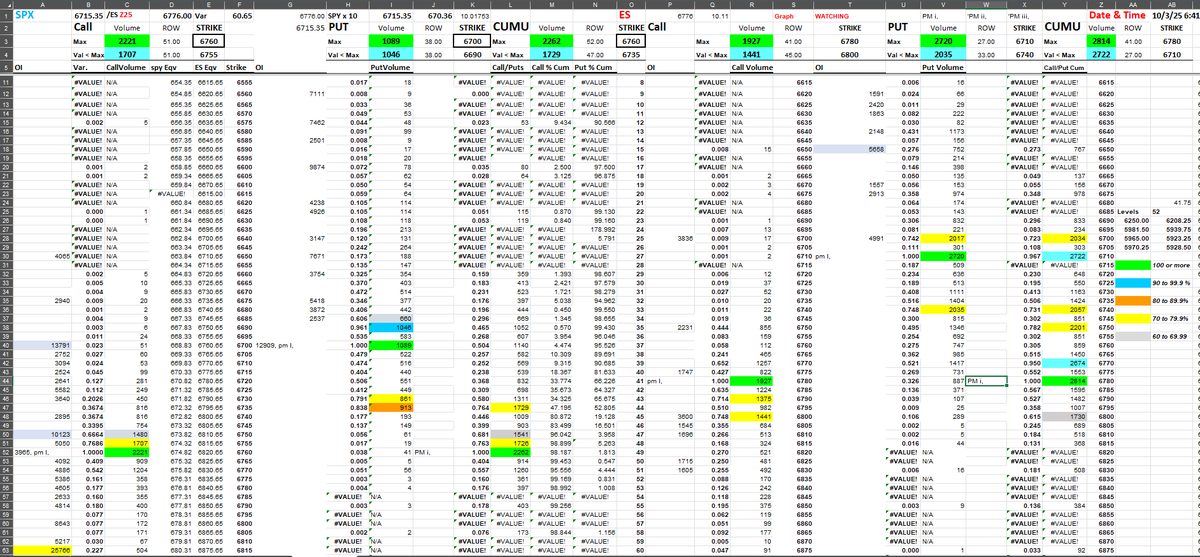Select the row 5 header

coord(5,67)
